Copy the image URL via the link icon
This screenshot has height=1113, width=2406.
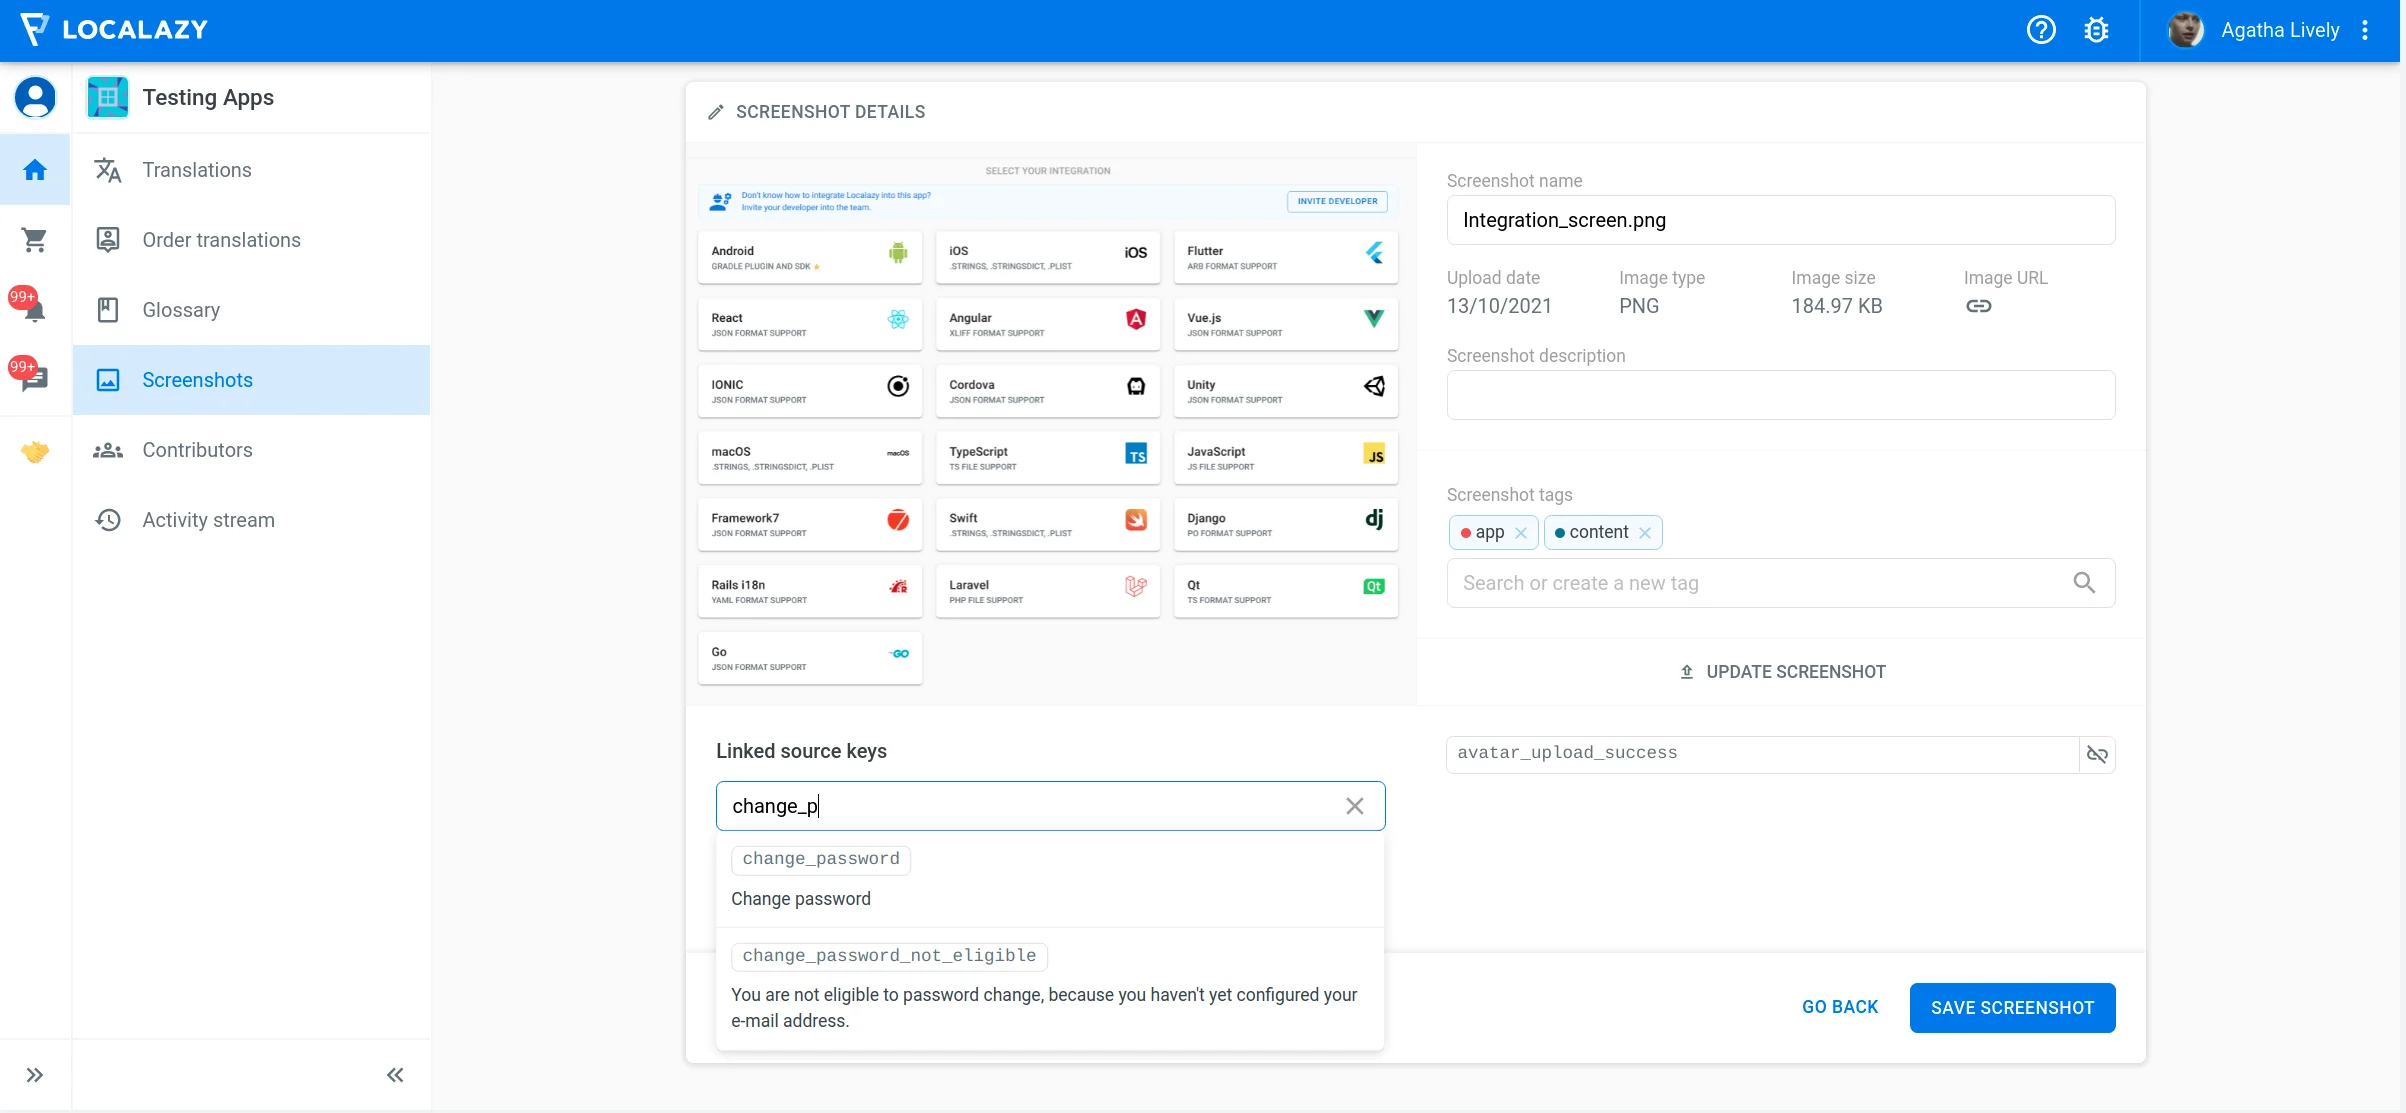(1980, 306)
